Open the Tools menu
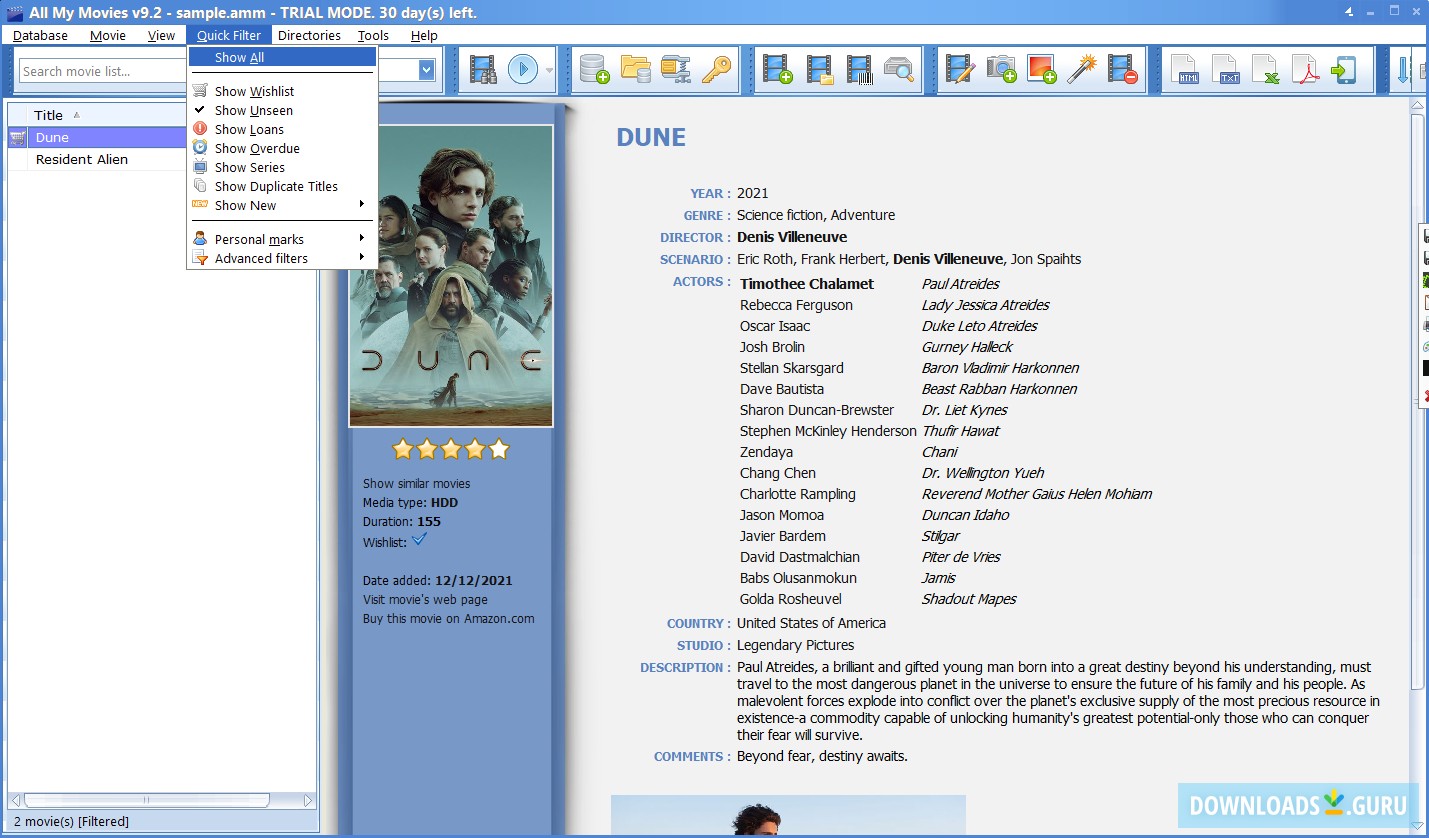 click(373, 35)
